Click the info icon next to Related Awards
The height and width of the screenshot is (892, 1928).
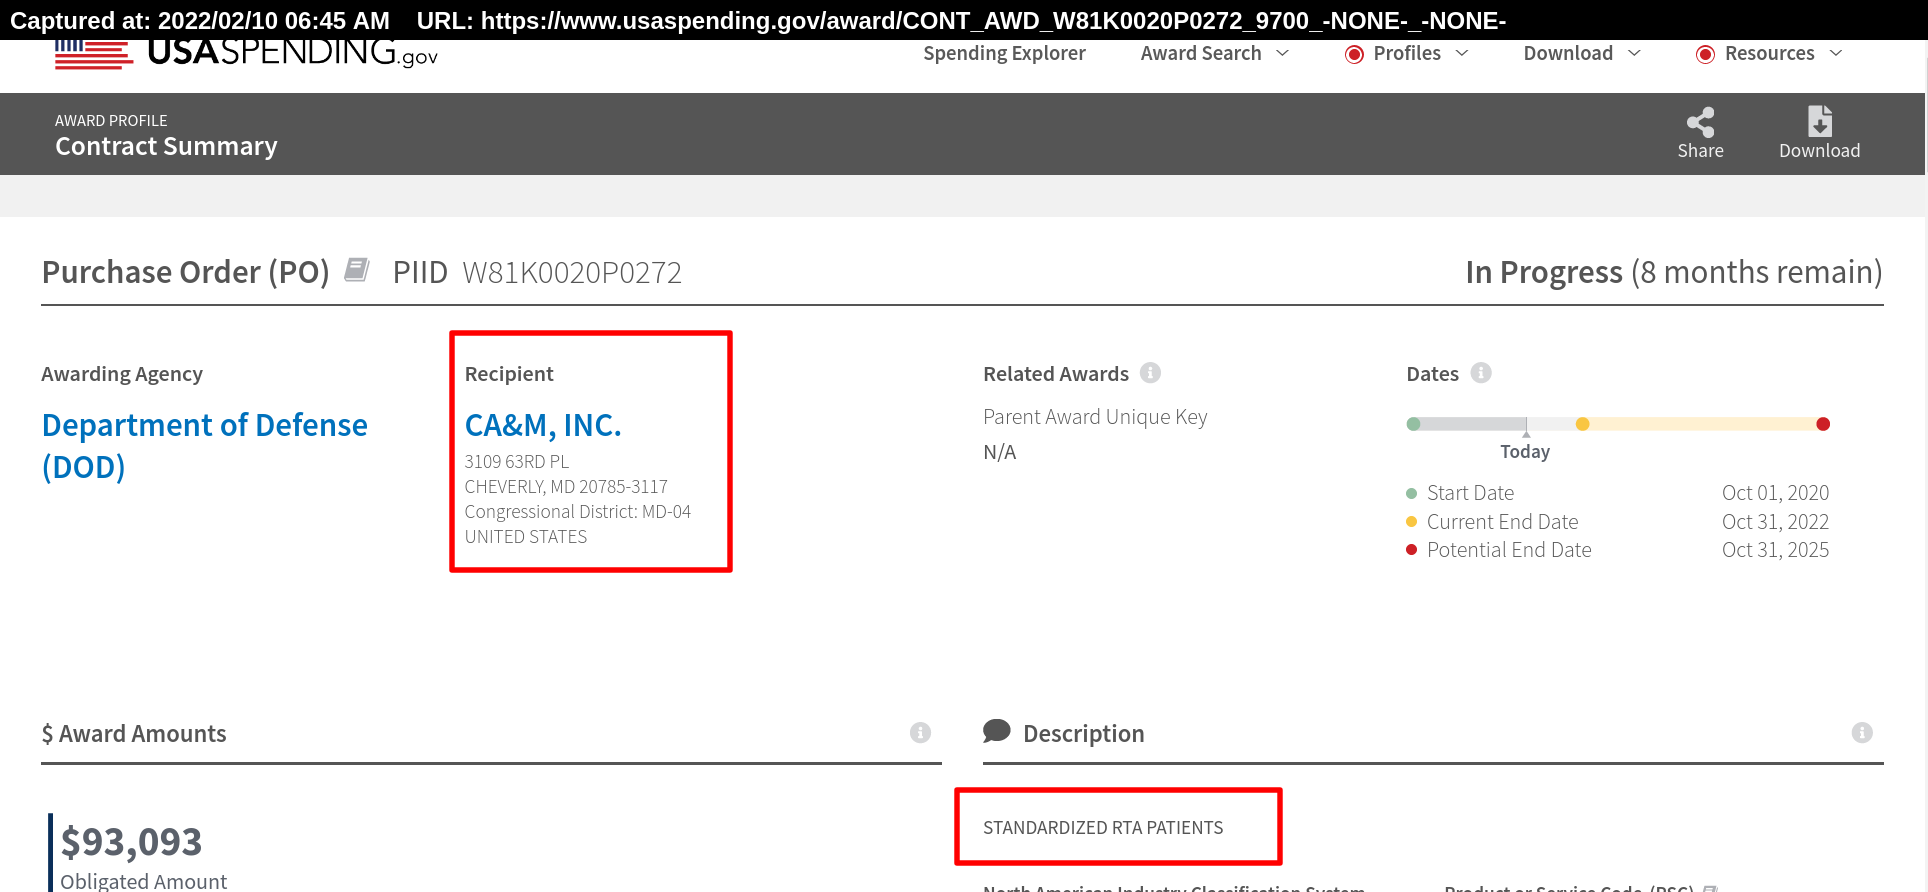(1151, 373)
